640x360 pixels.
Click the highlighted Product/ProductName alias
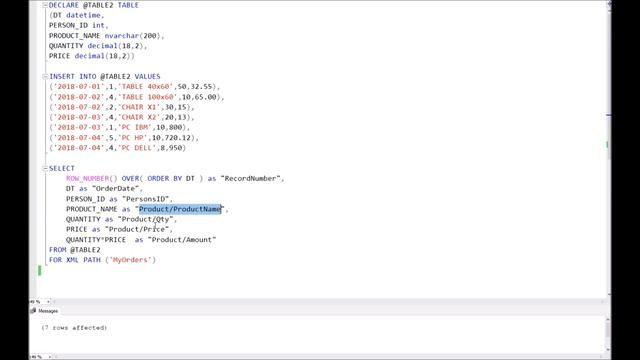point(180,209)
